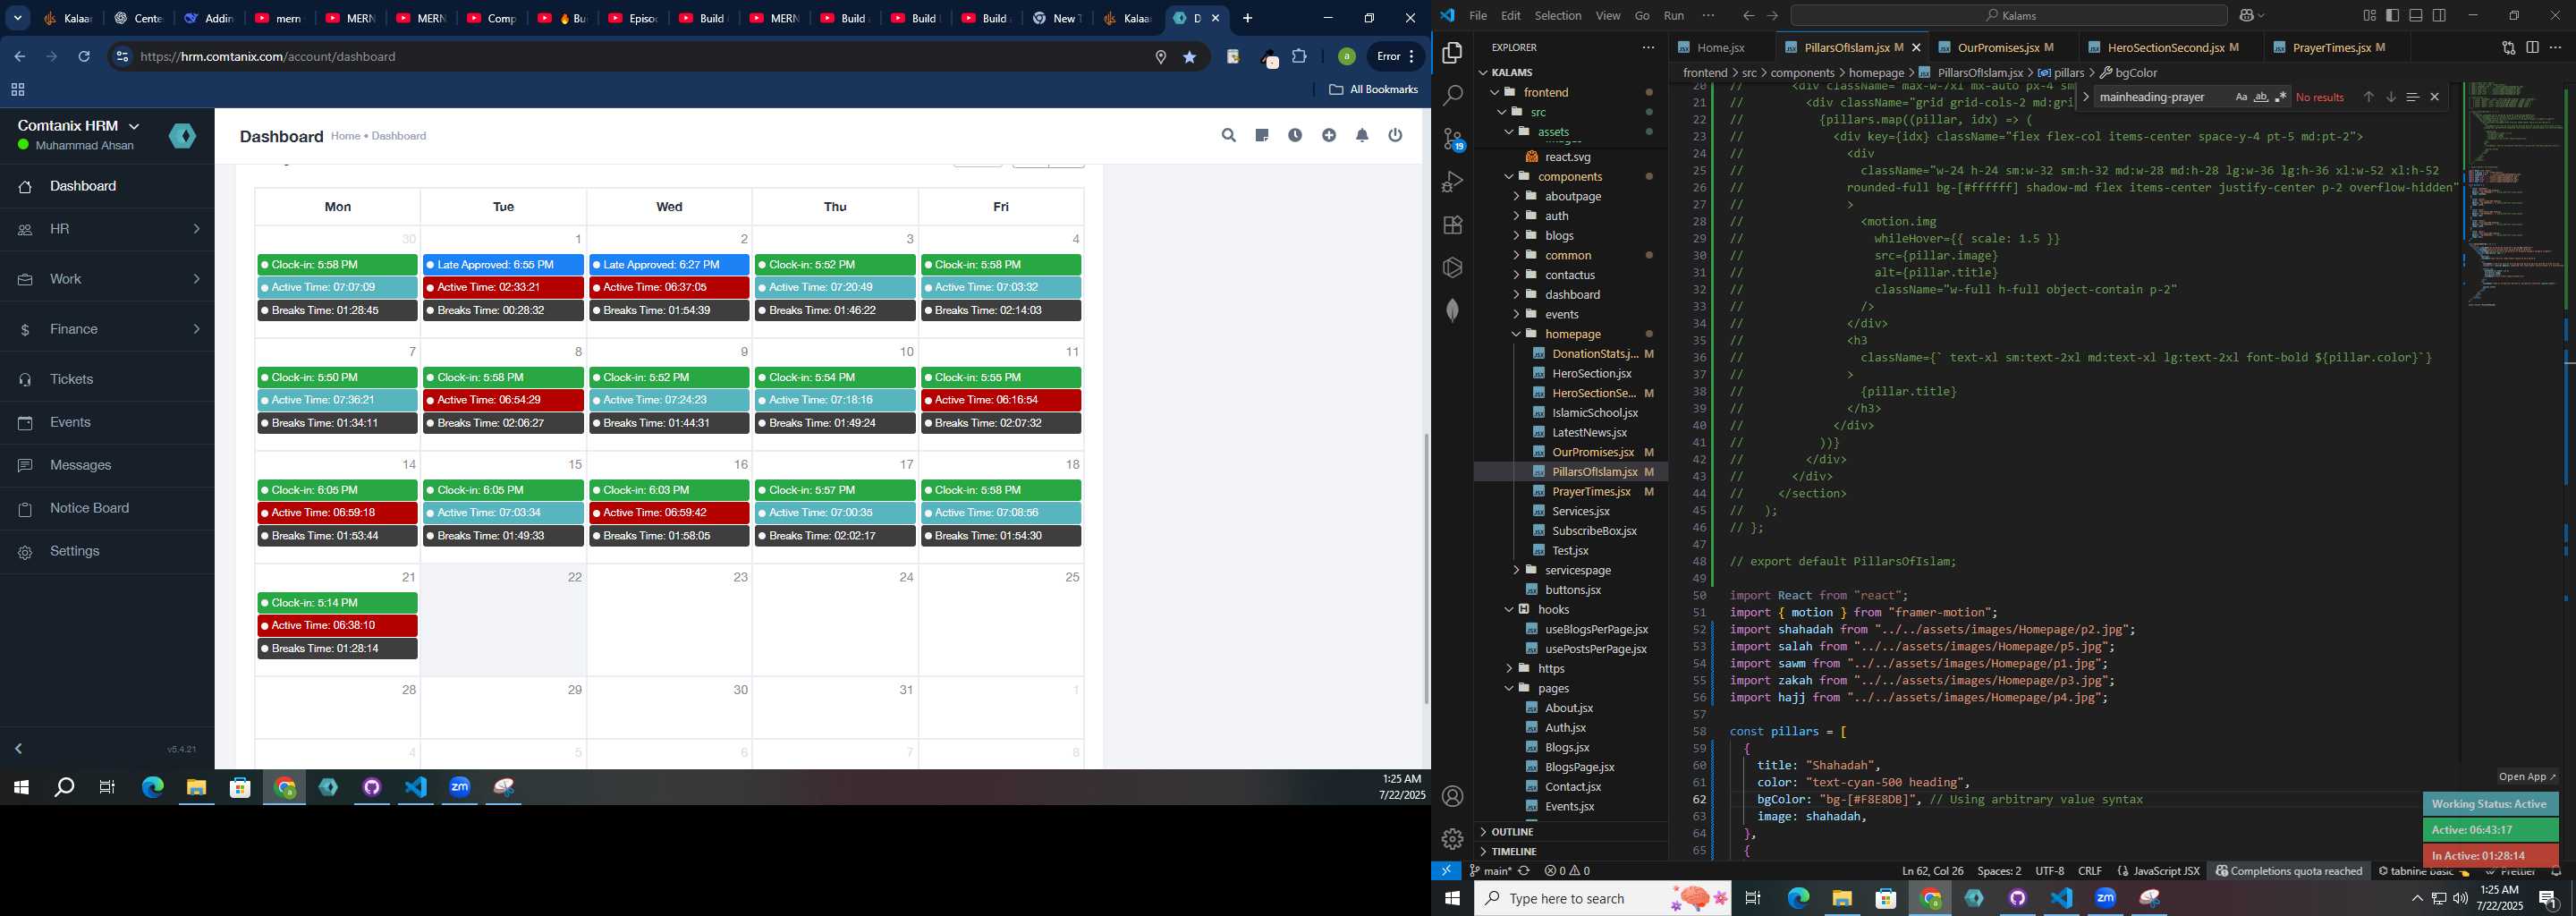Click the HRM header search icon
2576x916 pixels.
pos(1229,135)
